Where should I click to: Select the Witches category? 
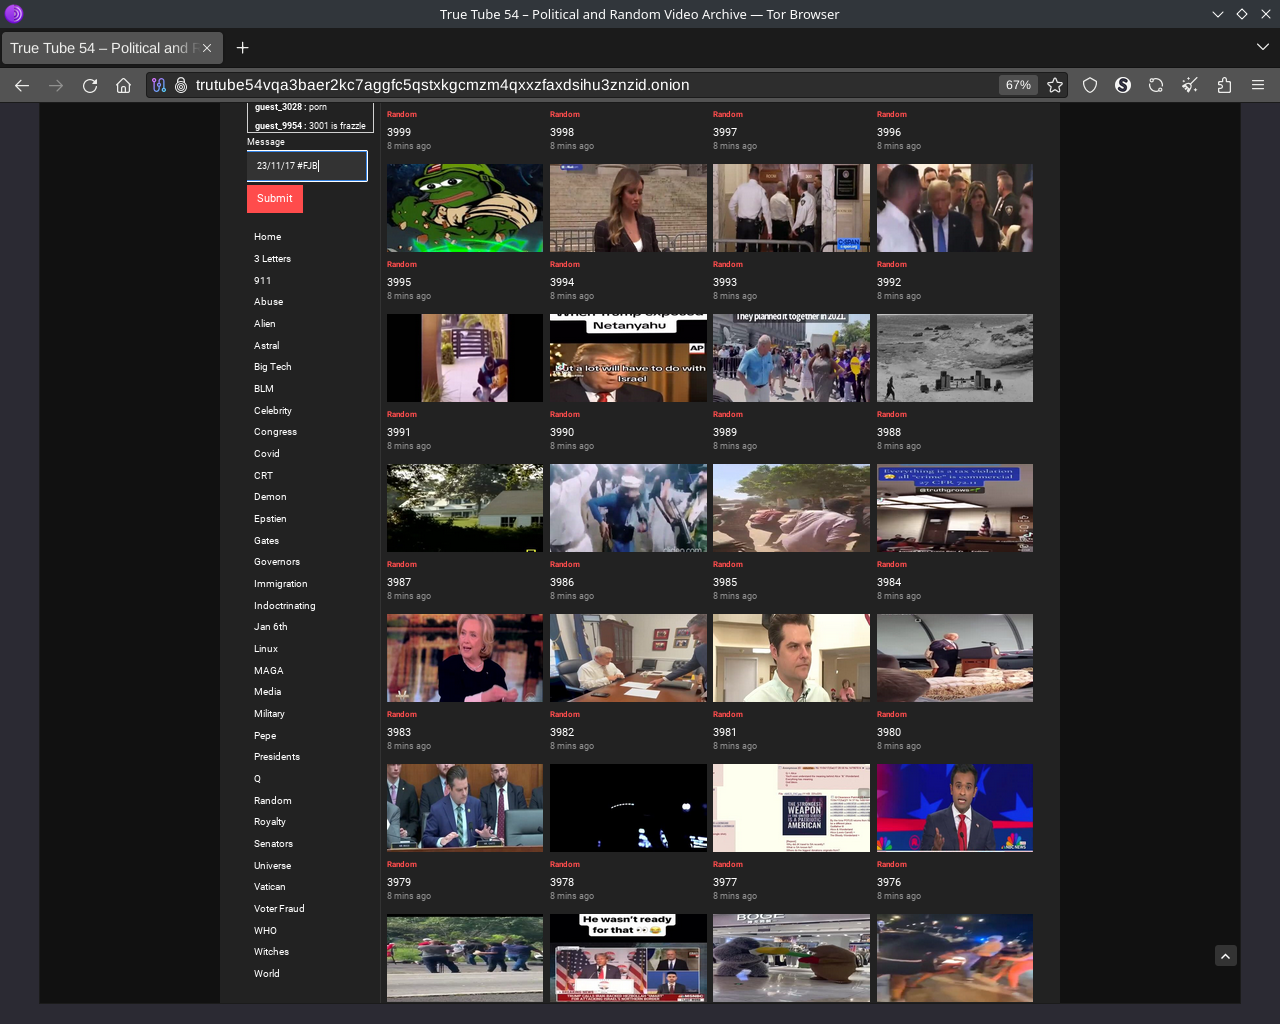pyautogui.click(x=271, y=952)
